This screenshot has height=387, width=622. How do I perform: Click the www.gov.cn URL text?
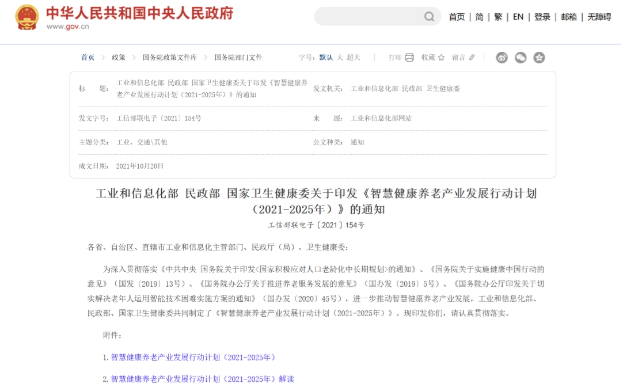point(67,27)
